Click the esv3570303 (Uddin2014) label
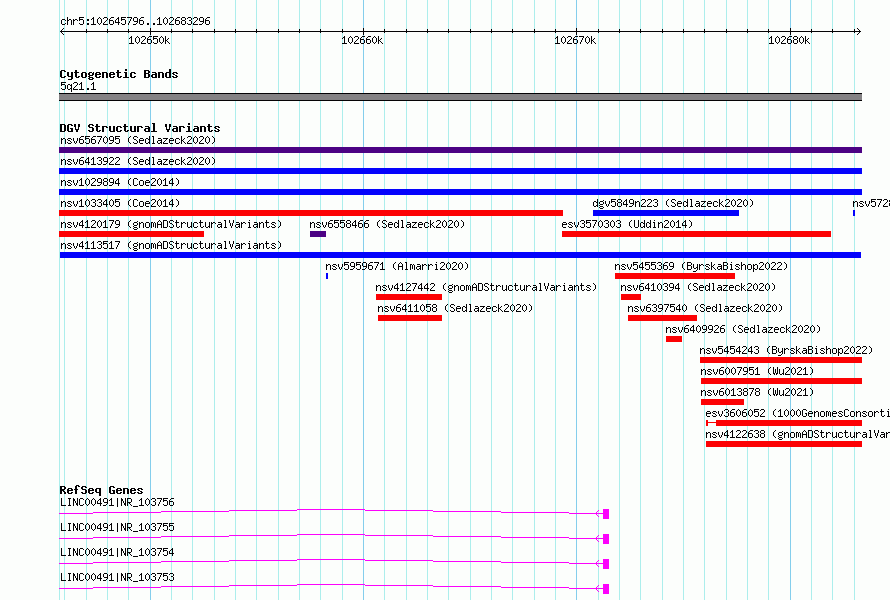Screen dimensions: 890x600 [627, 224]
